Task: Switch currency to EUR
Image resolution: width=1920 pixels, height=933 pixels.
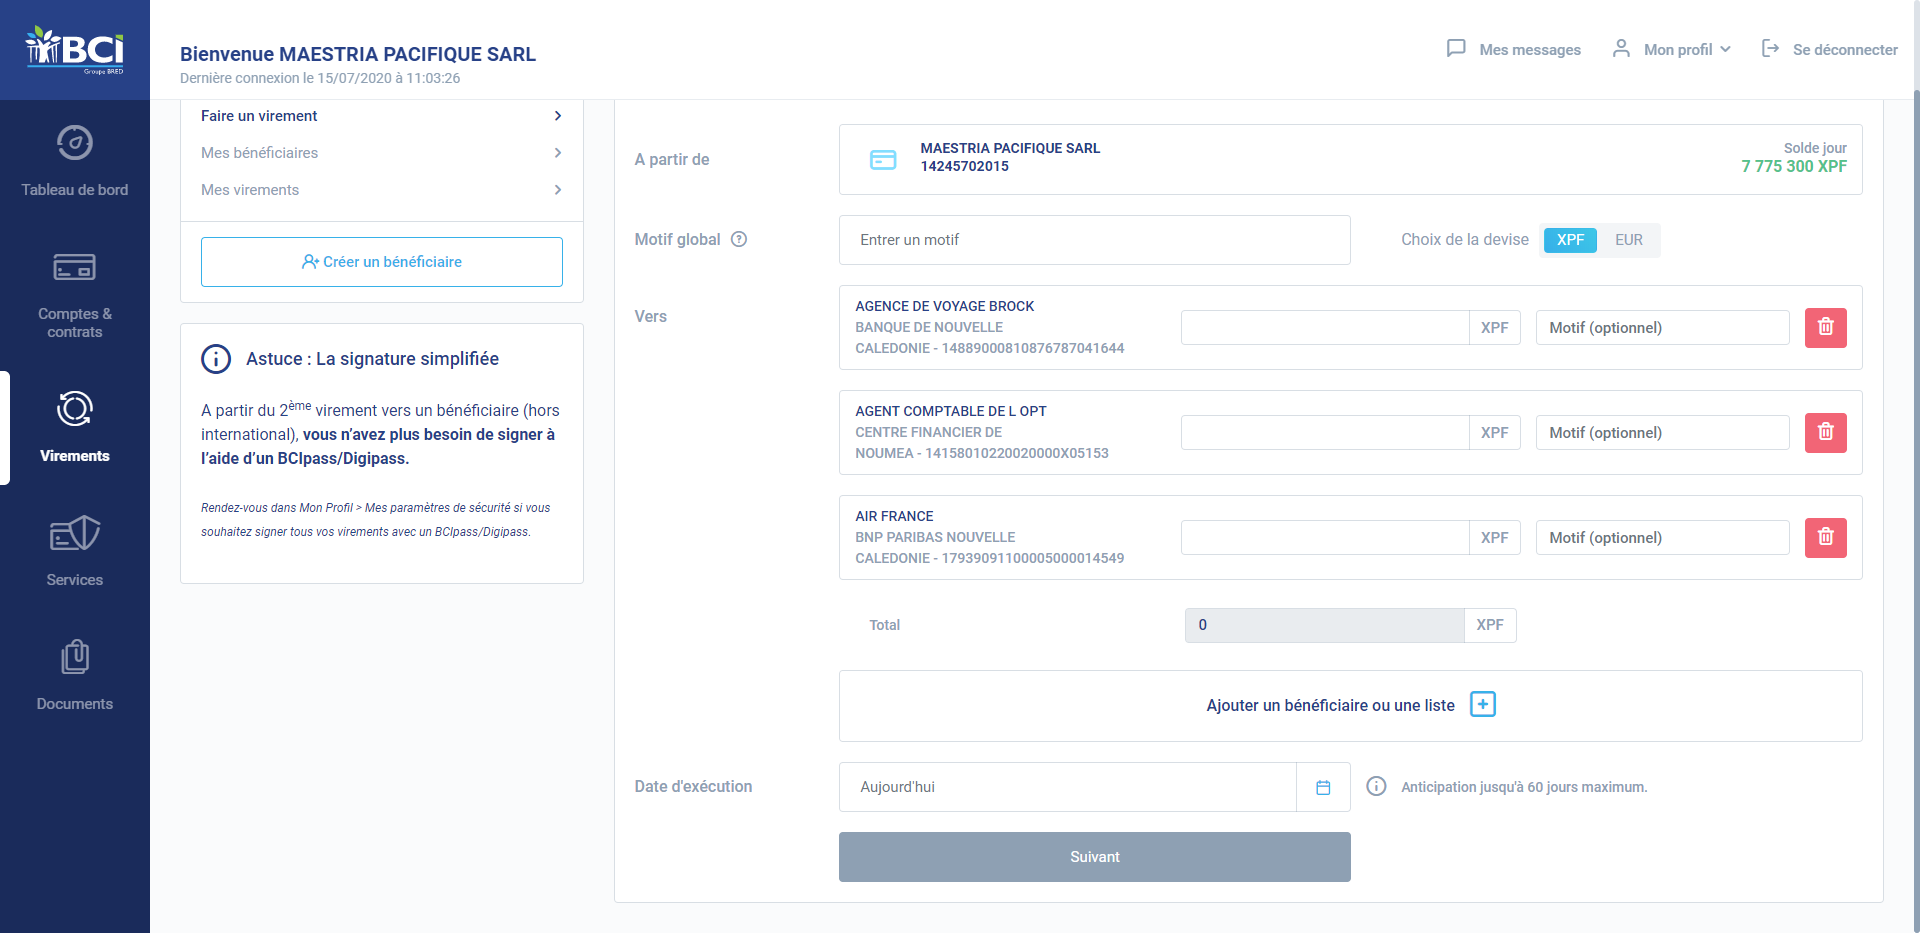Action: [1628, 240]
